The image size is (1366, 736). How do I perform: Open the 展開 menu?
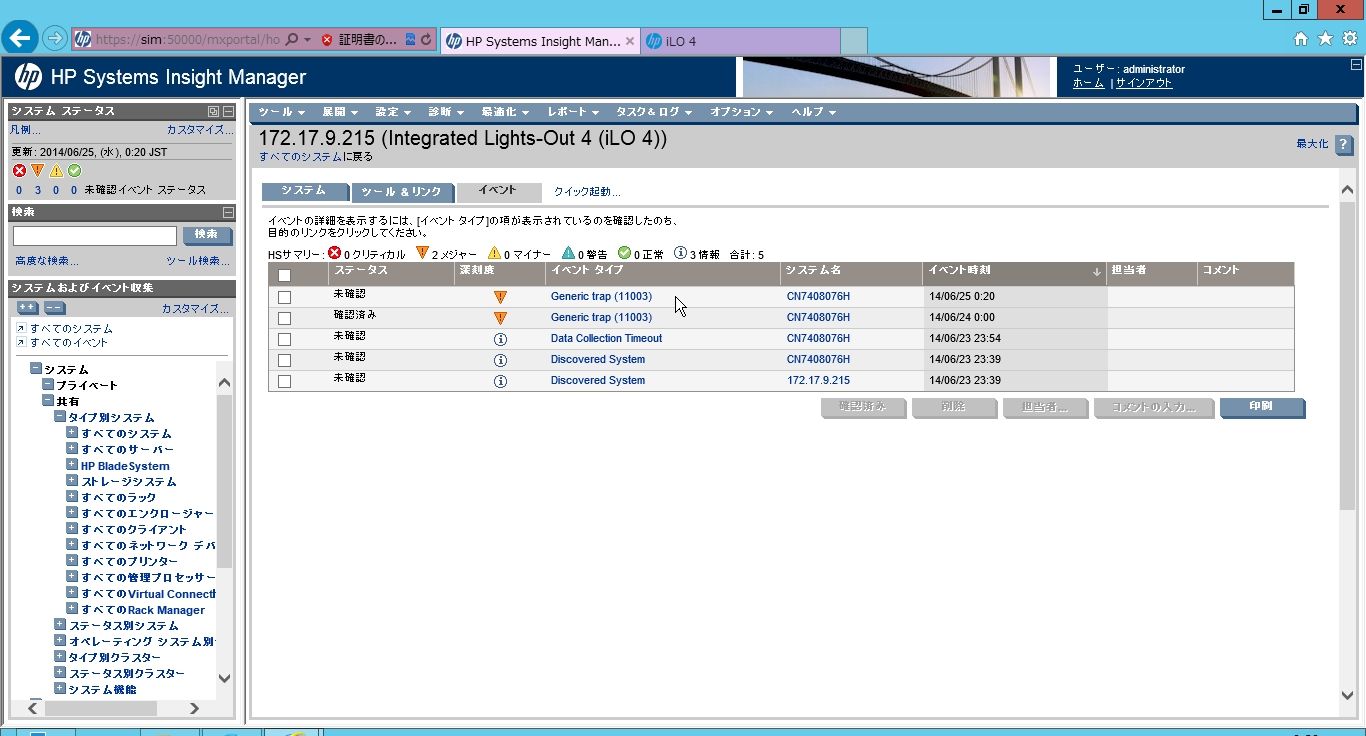coord(340,112)
